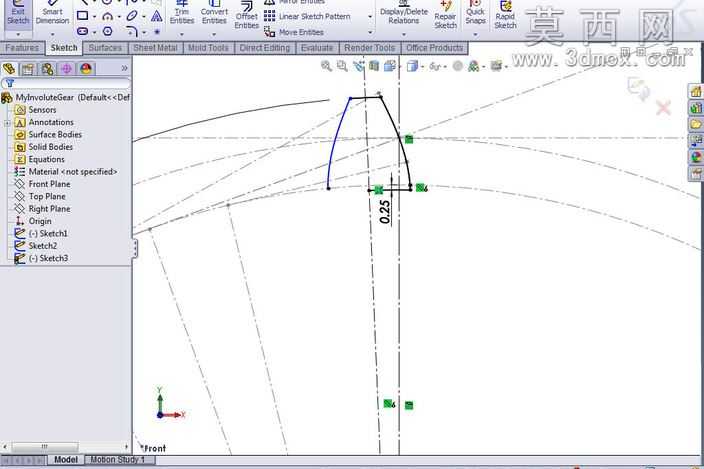Expand the Move Entities dropdown arrow
704x469 pixels.
click(370, 32)
